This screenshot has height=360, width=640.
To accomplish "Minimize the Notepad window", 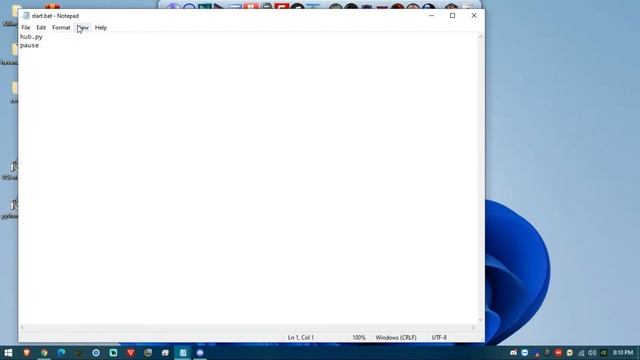I will point(431,16).
